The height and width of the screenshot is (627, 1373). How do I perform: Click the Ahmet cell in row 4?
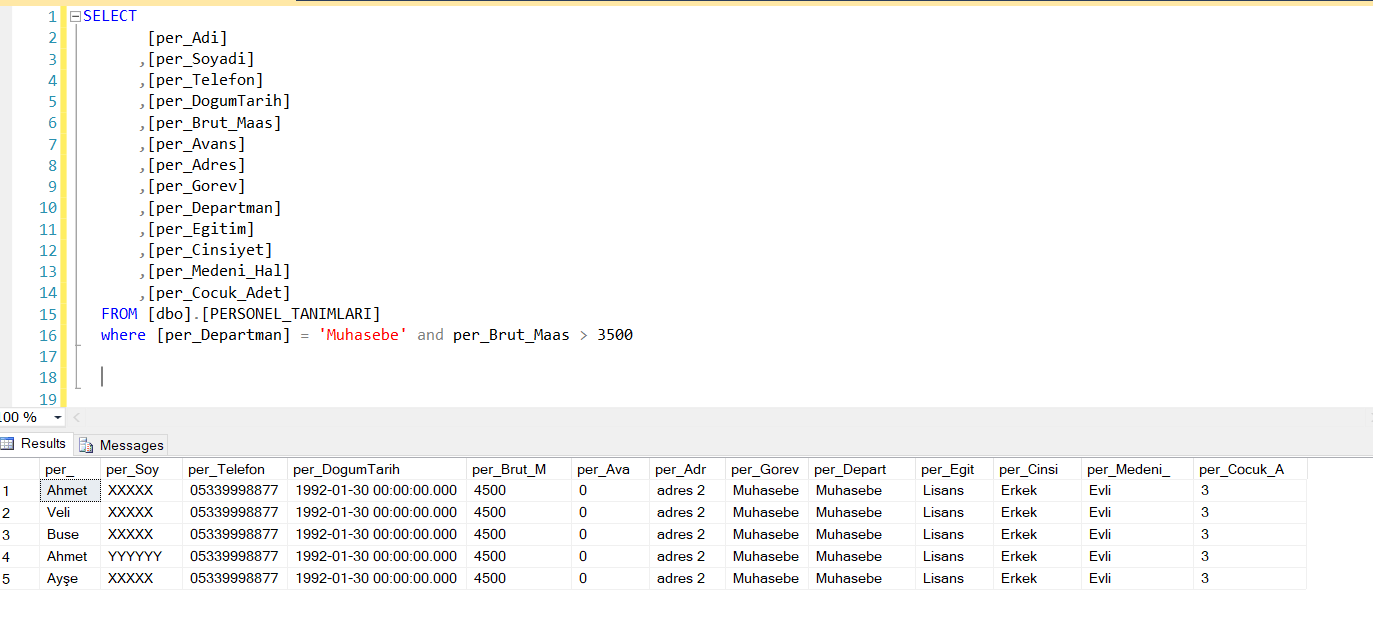pos(66,556)
